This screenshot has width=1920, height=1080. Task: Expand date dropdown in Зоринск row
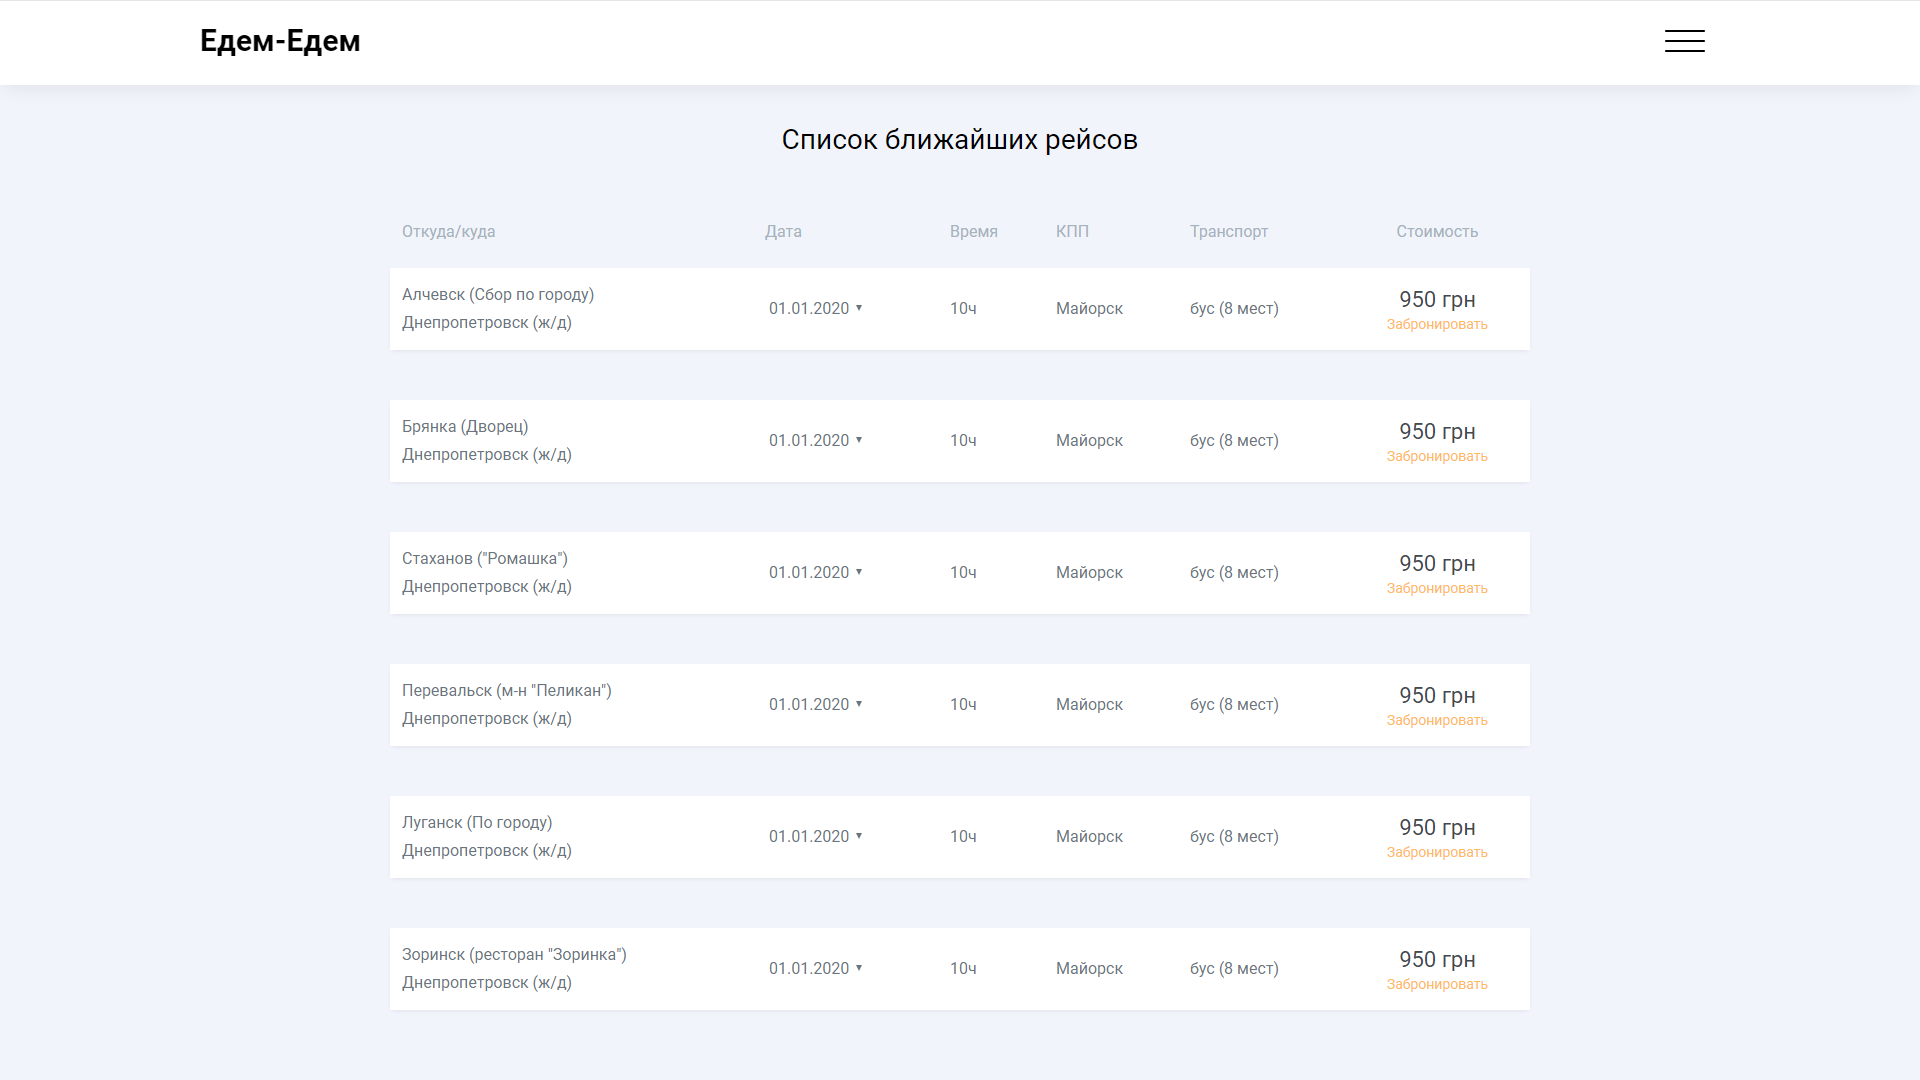815,968
